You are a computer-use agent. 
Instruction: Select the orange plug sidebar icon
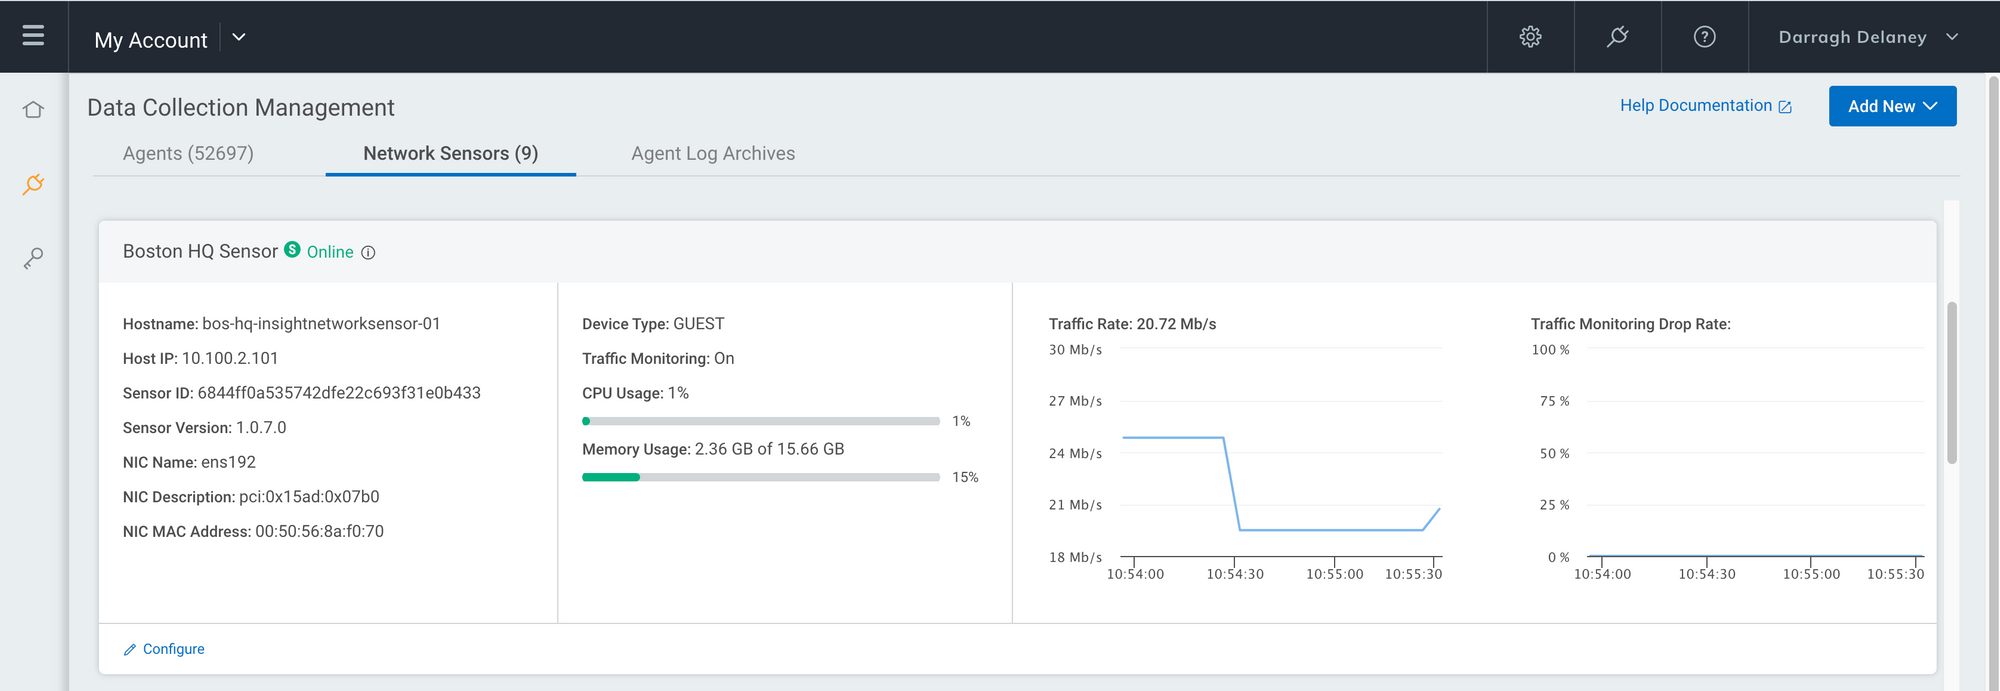(33, 184)
